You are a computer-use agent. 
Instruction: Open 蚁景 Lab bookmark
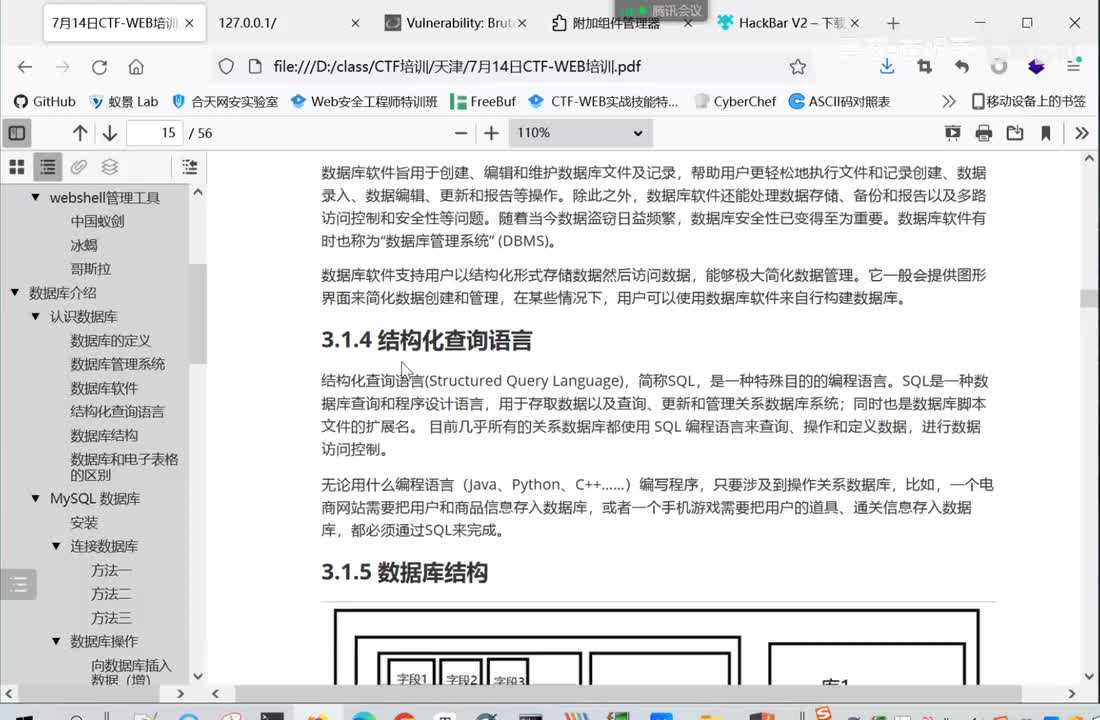point(123,102)
